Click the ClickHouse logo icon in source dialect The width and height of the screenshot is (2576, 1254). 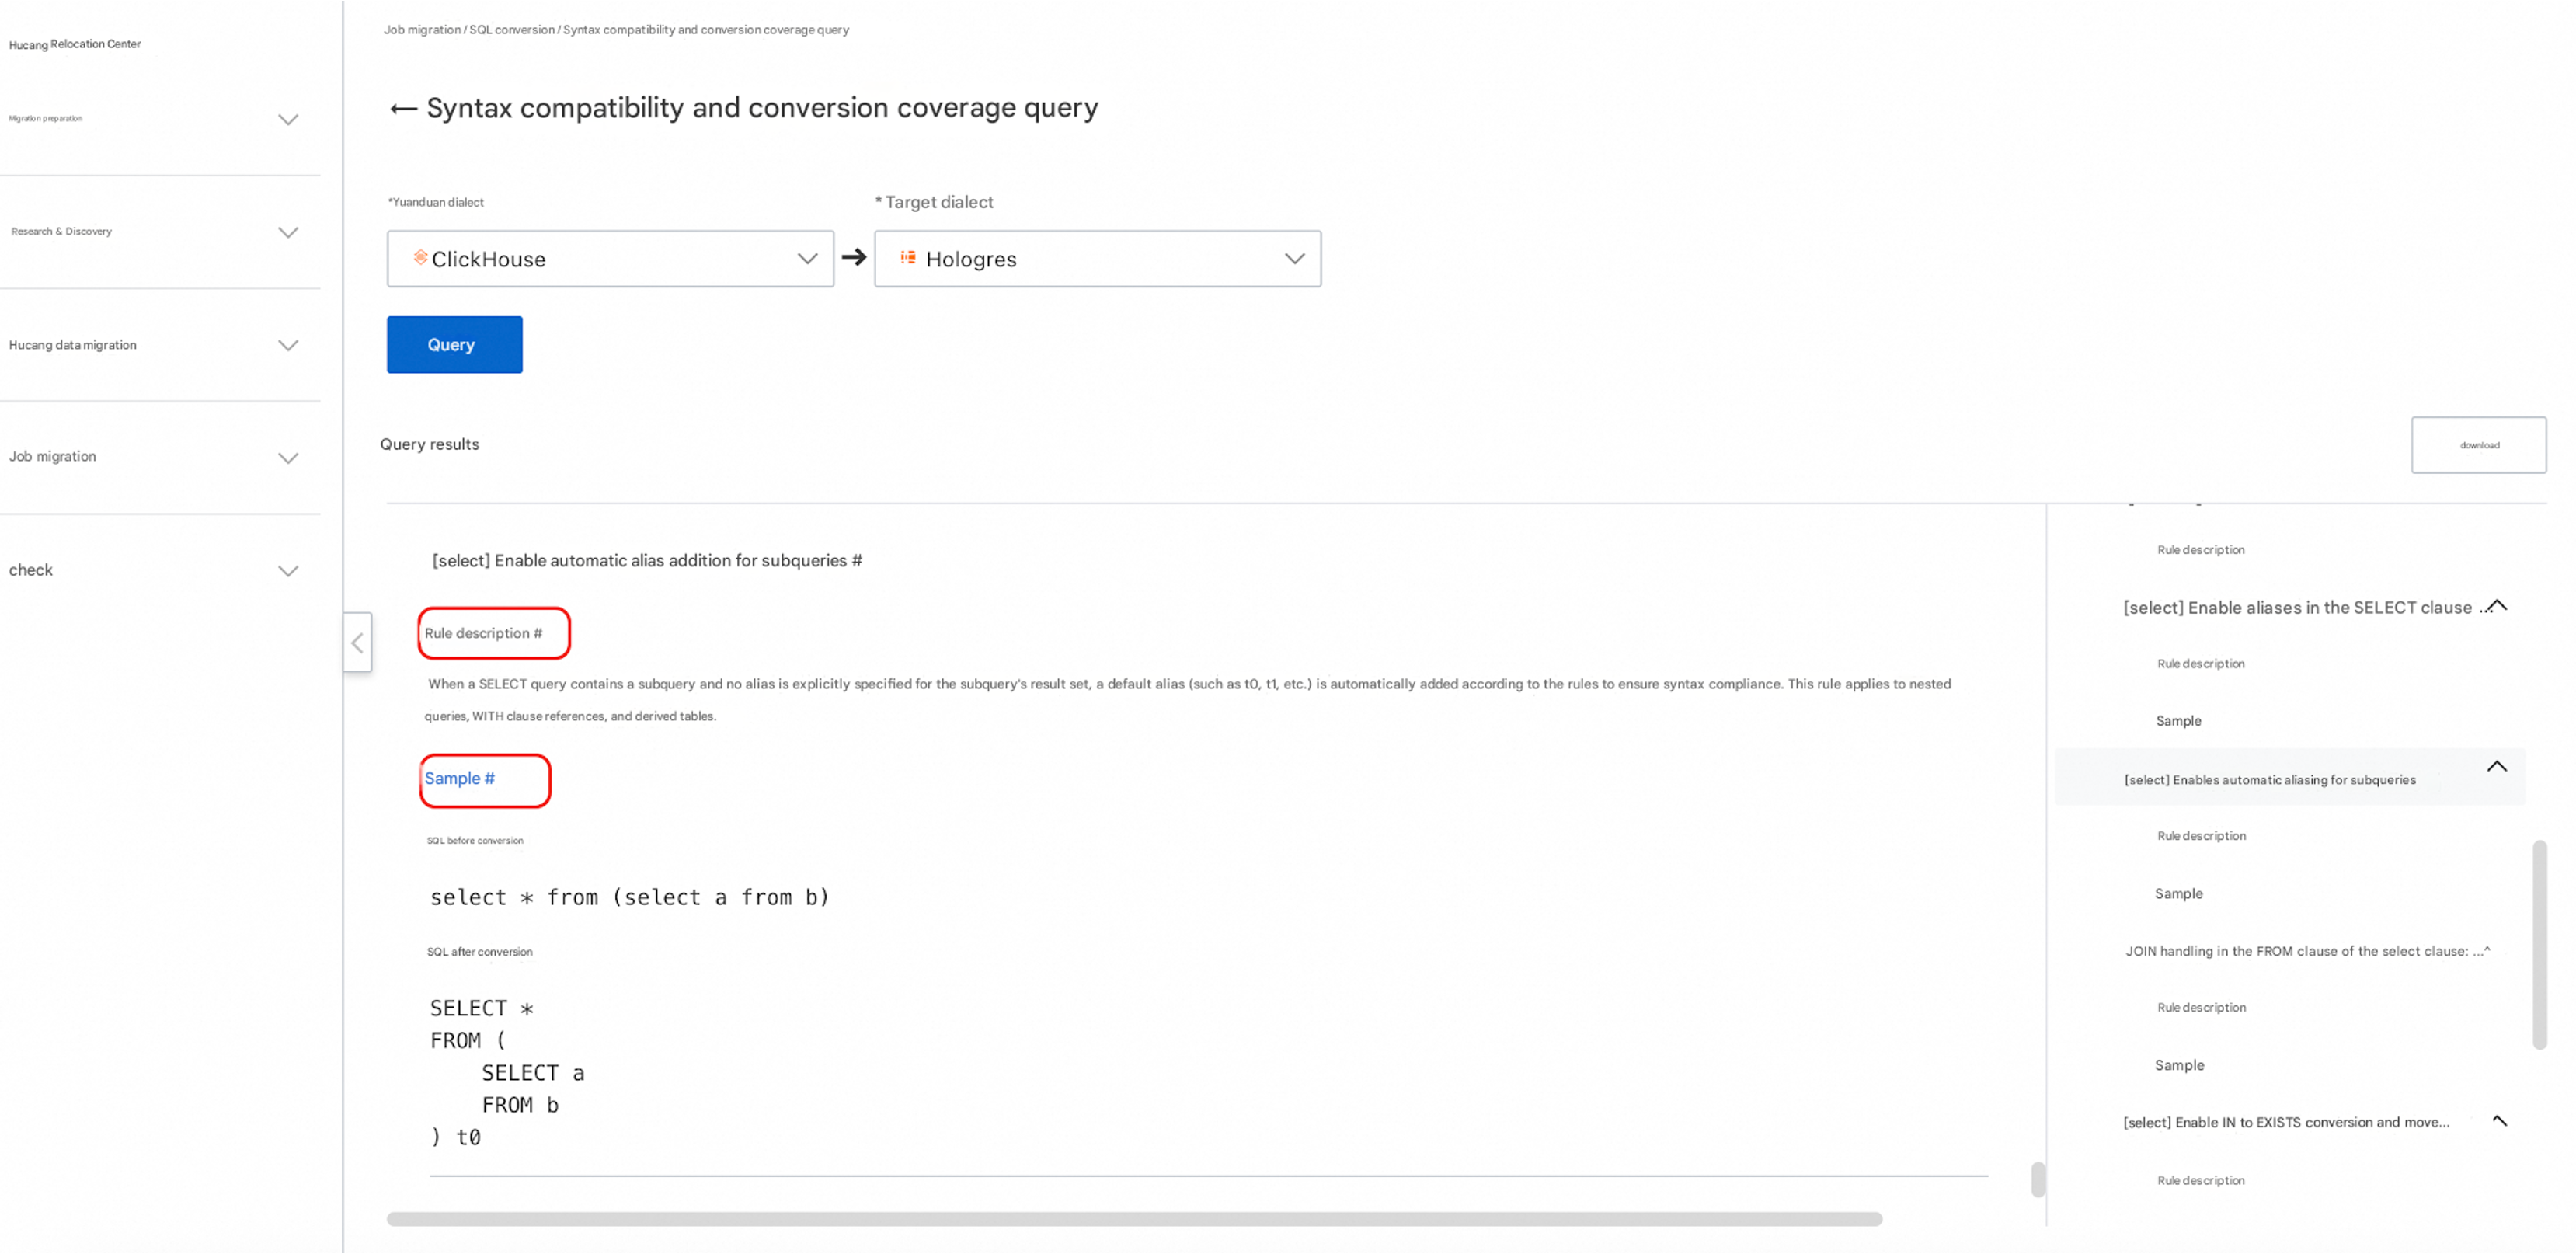[x=421, y=258]
